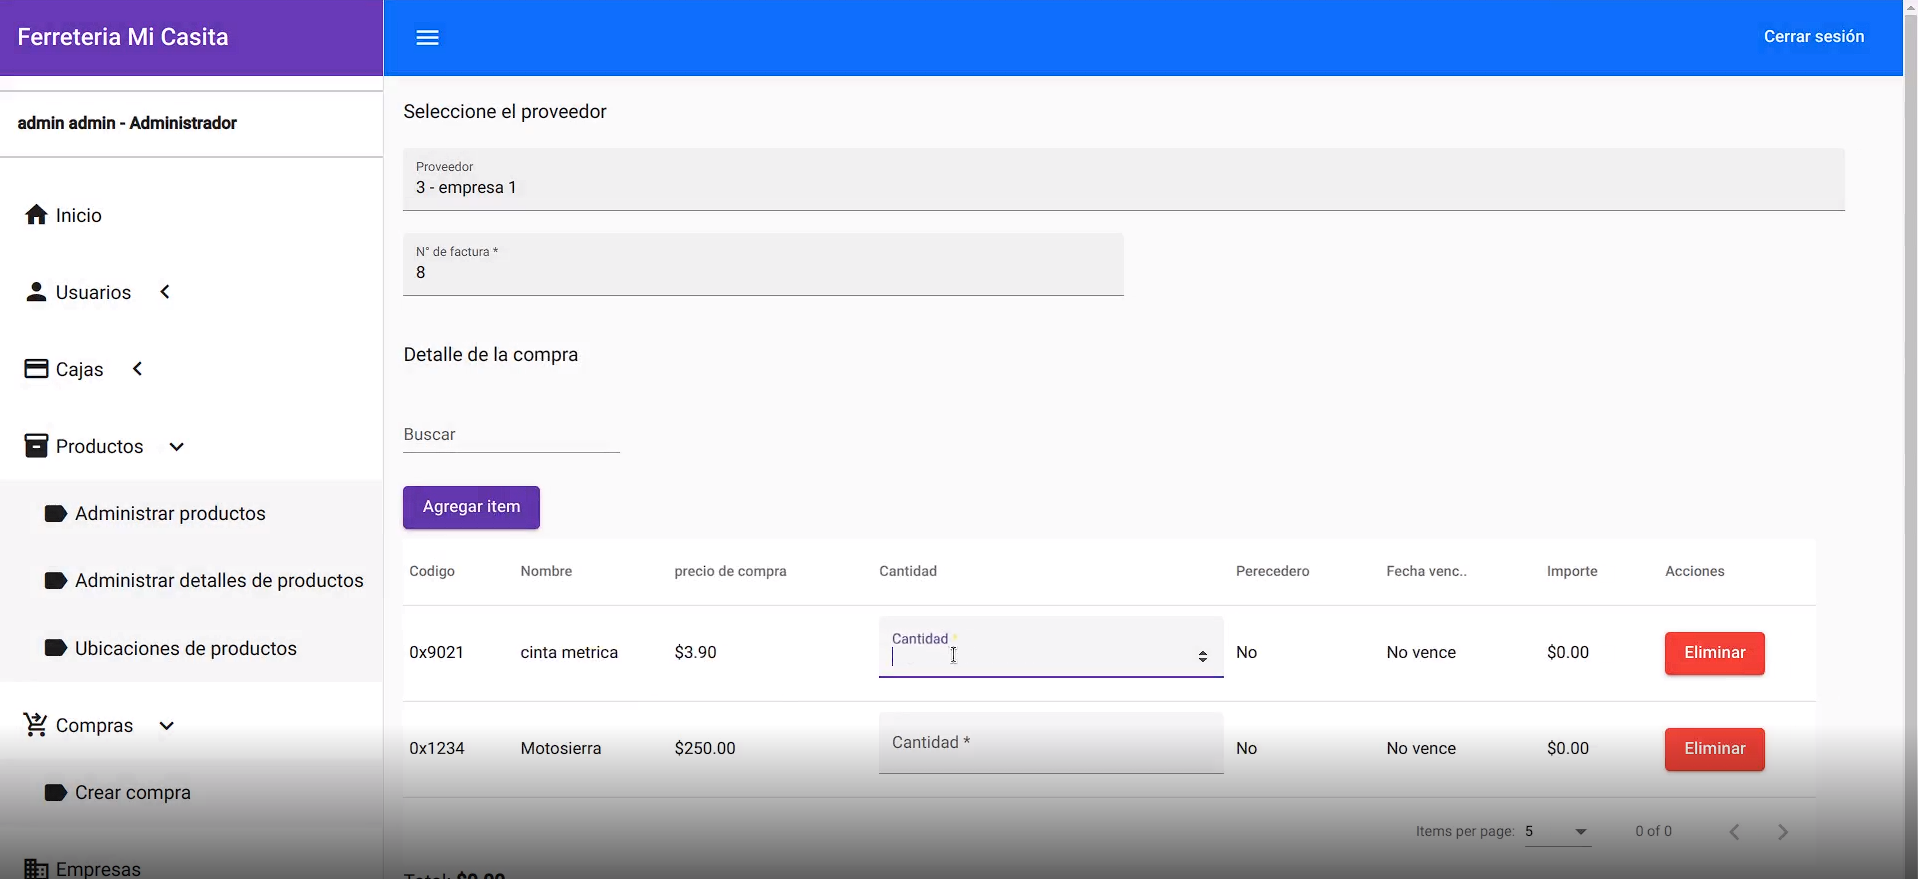Click the Productos box icon
1918x879 pixels.
tap(36, 446)
